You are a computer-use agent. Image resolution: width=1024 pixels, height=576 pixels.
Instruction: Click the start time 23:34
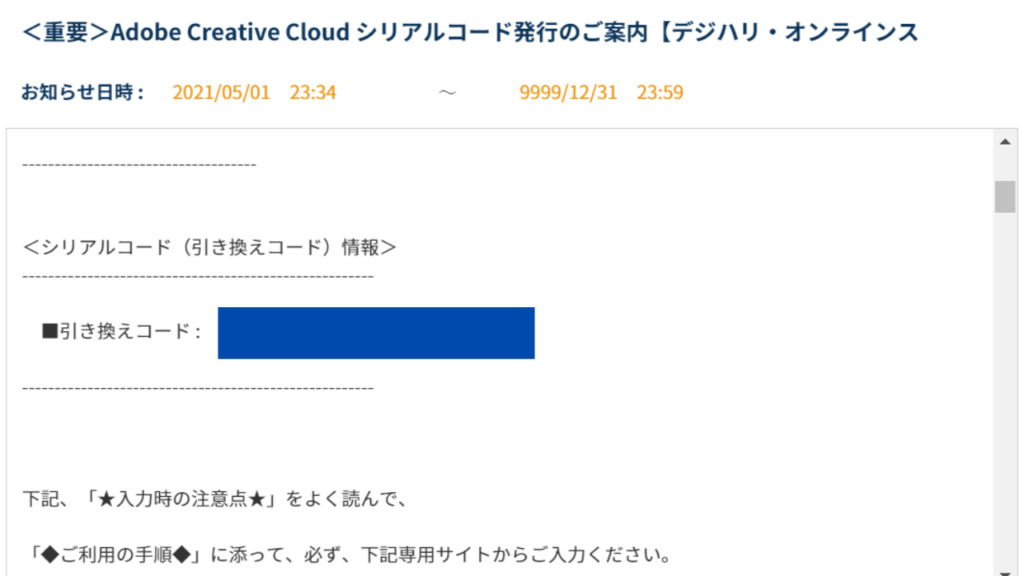(313, 92)
